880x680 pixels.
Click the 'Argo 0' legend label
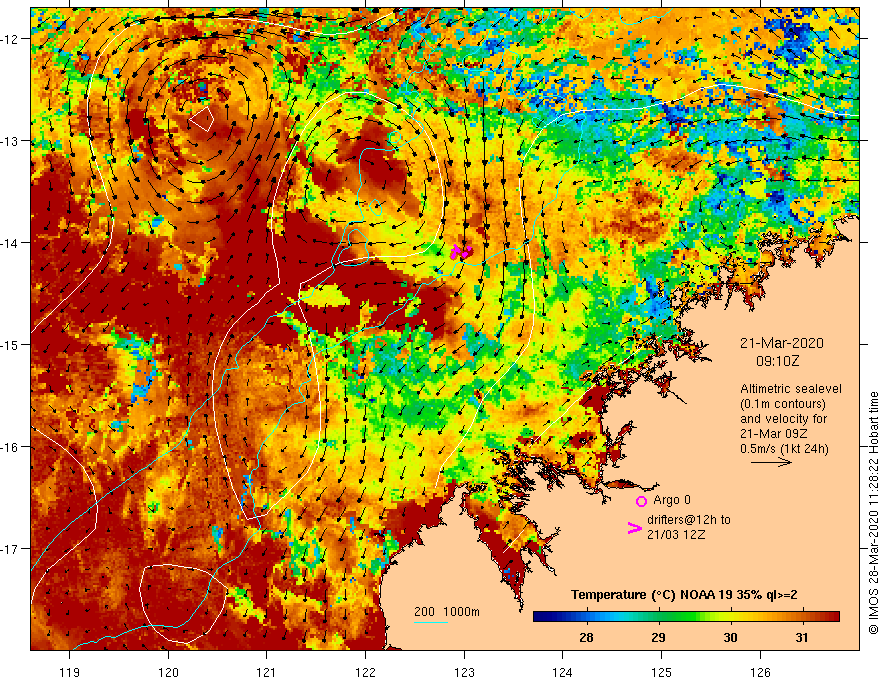pos(672,500)
